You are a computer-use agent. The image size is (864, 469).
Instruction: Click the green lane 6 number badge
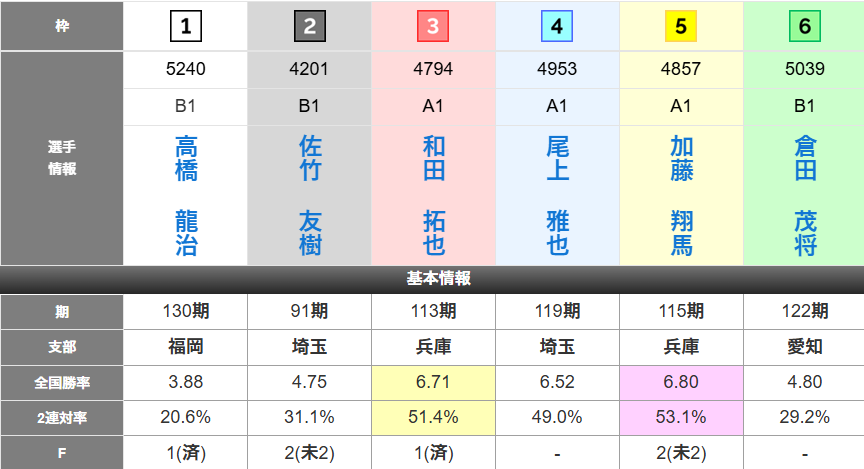(805, 27)
